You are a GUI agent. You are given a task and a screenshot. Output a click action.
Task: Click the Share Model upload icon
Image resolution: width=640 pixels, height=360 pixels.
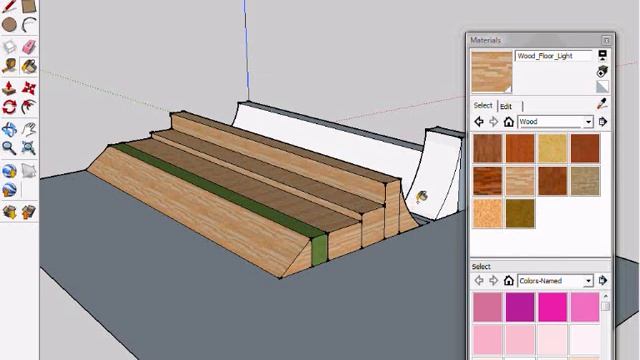(x=29, y=212)
